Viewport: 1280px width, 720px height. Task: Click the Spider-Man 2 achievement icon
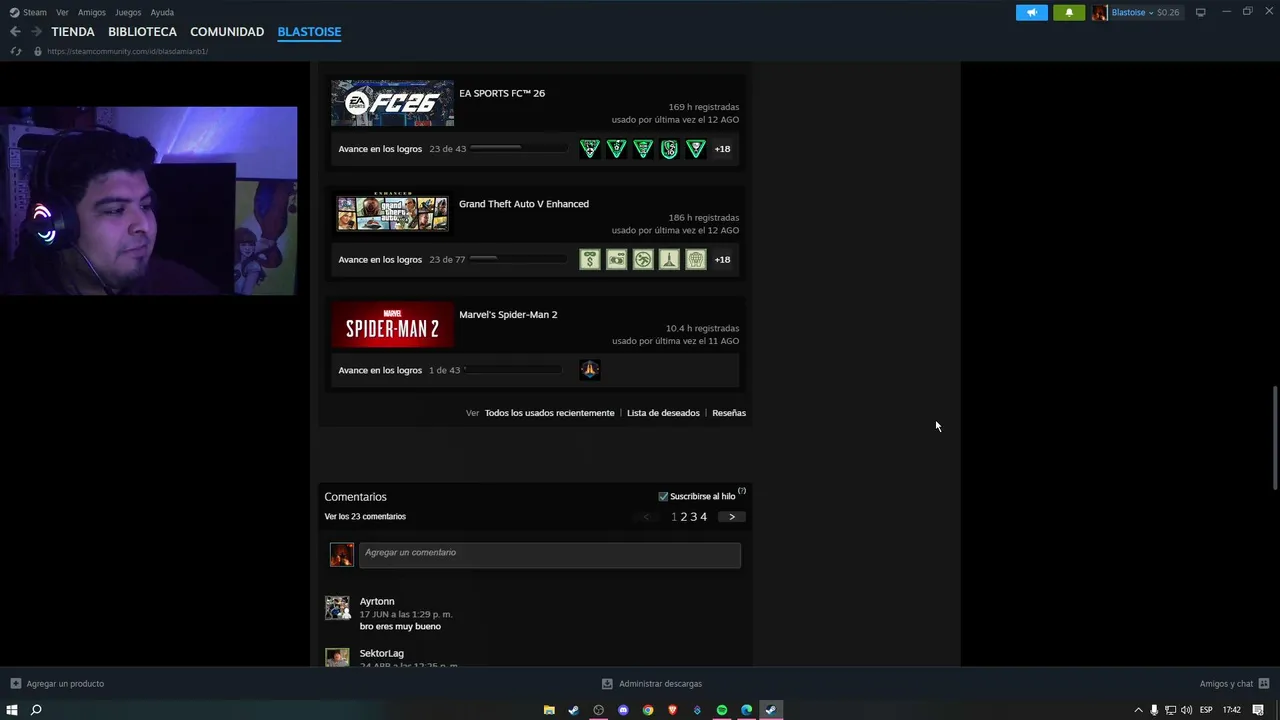590,370
